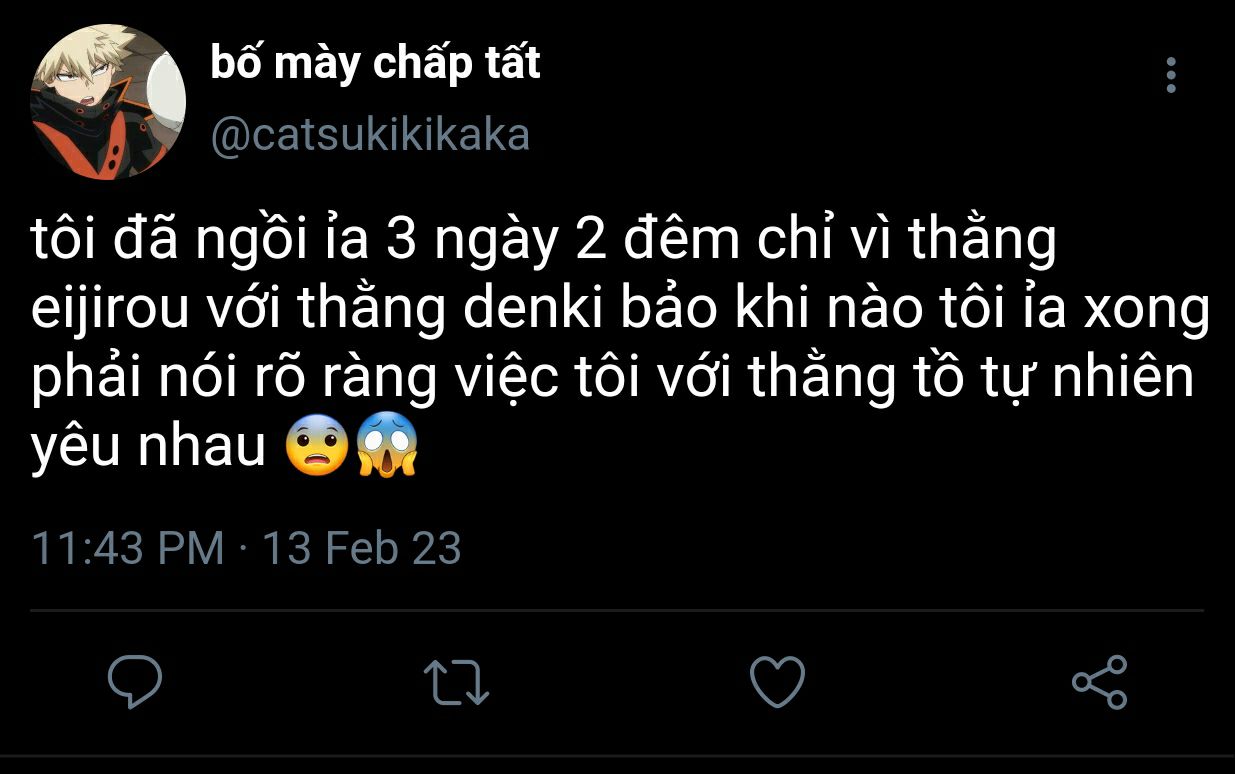Open the user's profile picture
This screenshot has height=774, width=1235.
pos(108,102)
